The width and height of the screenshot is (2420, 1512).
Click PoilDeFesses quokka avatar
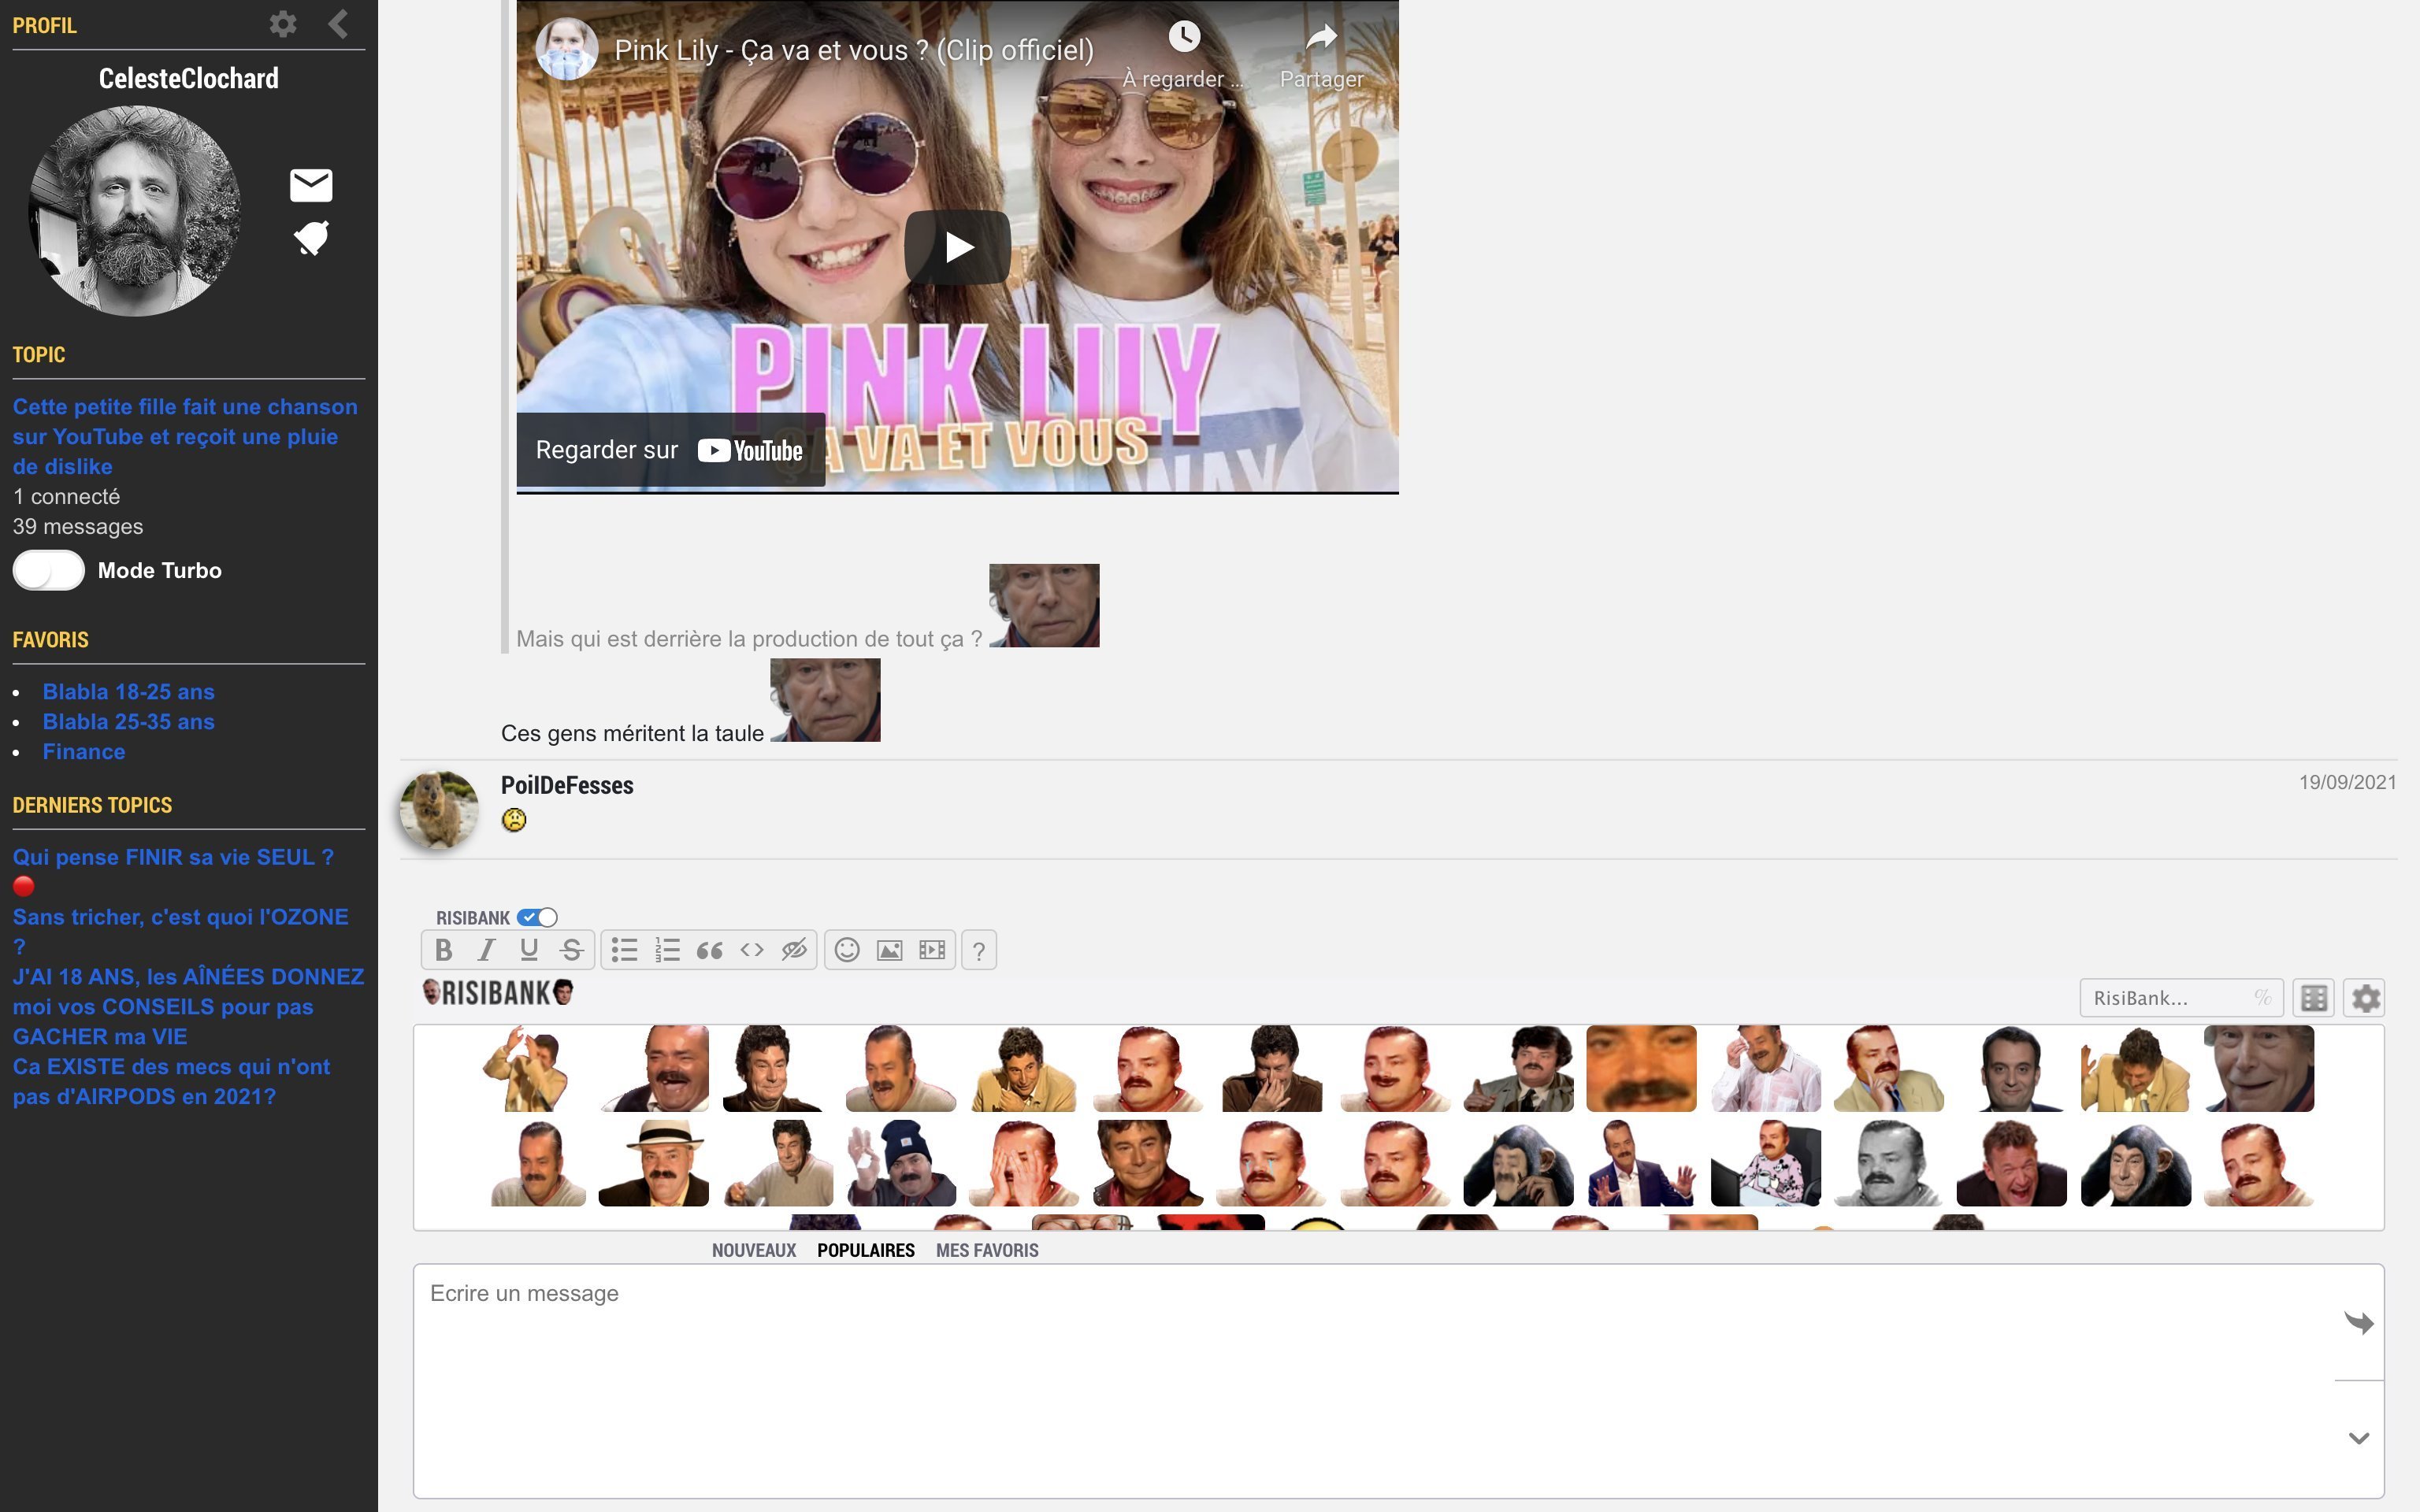tap(438, 809)
